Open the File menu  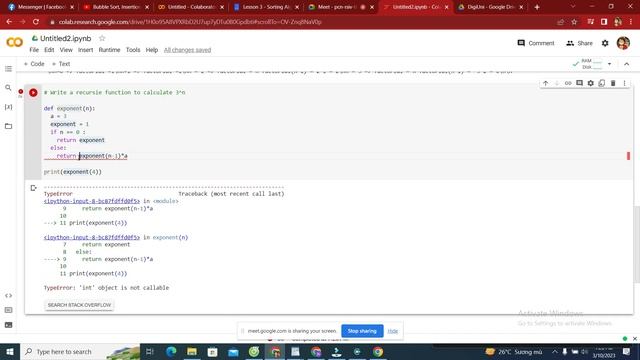click(34, 50)
